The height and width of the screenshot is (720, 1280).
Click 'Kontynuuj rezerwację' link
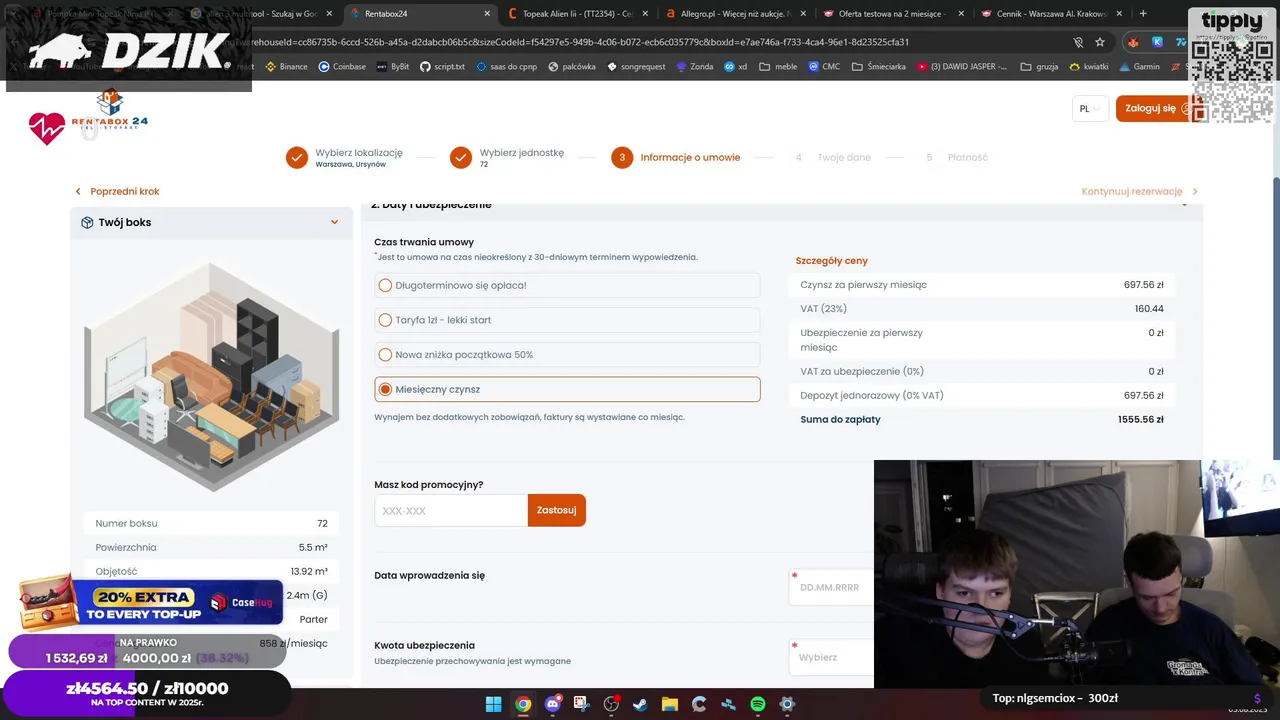(x=1139, y=191)
